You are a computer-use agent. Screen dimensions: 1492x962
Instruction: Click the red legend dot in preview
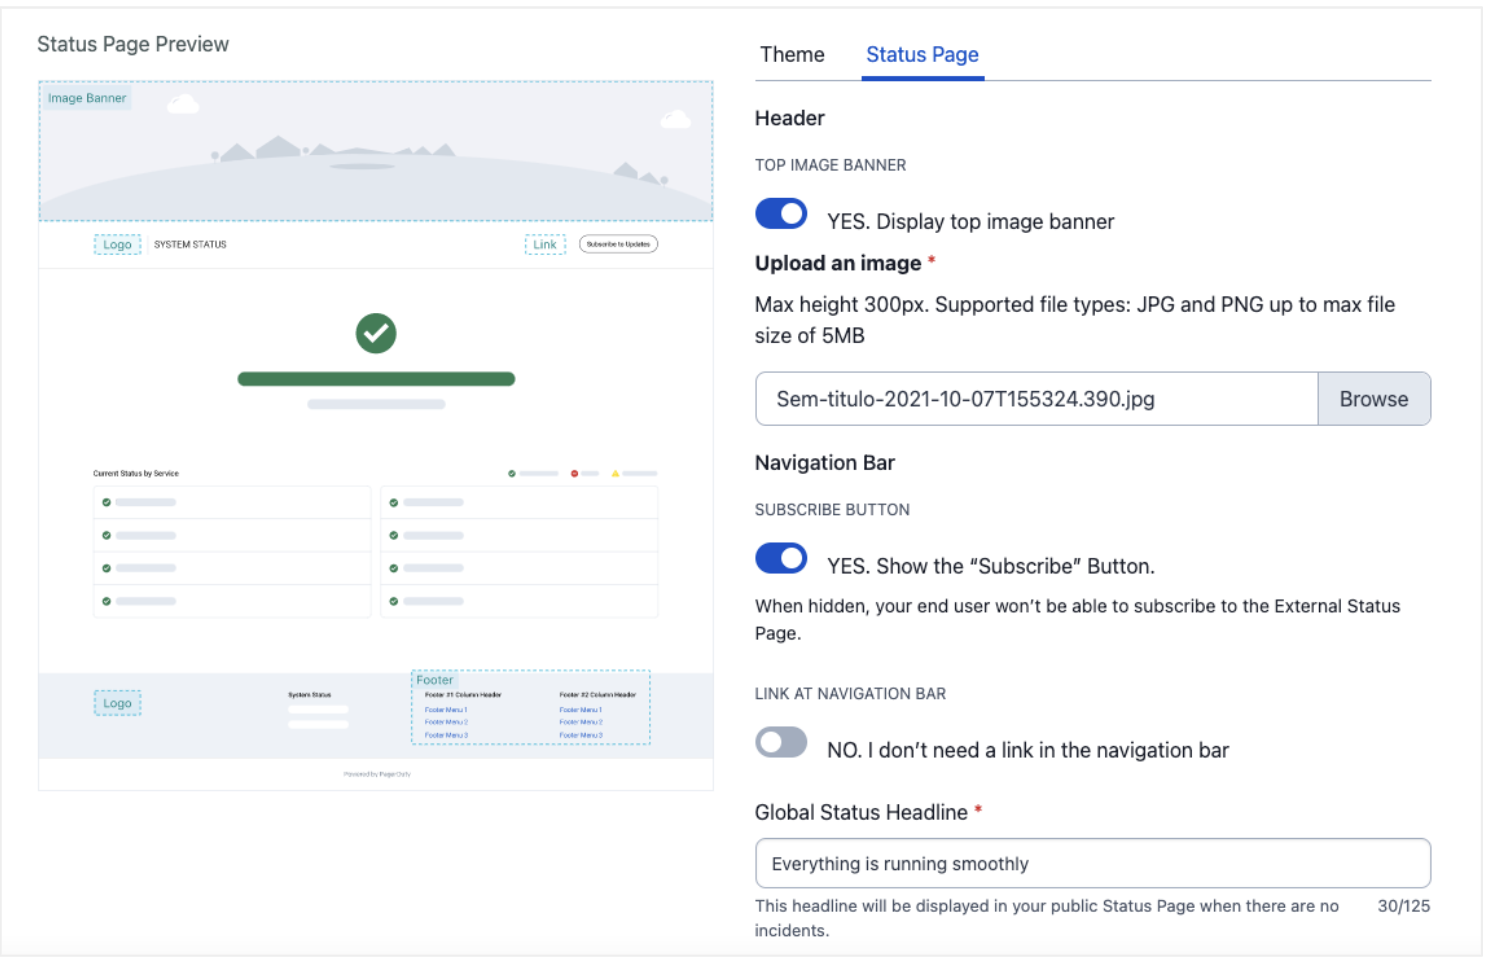point(574,473)
